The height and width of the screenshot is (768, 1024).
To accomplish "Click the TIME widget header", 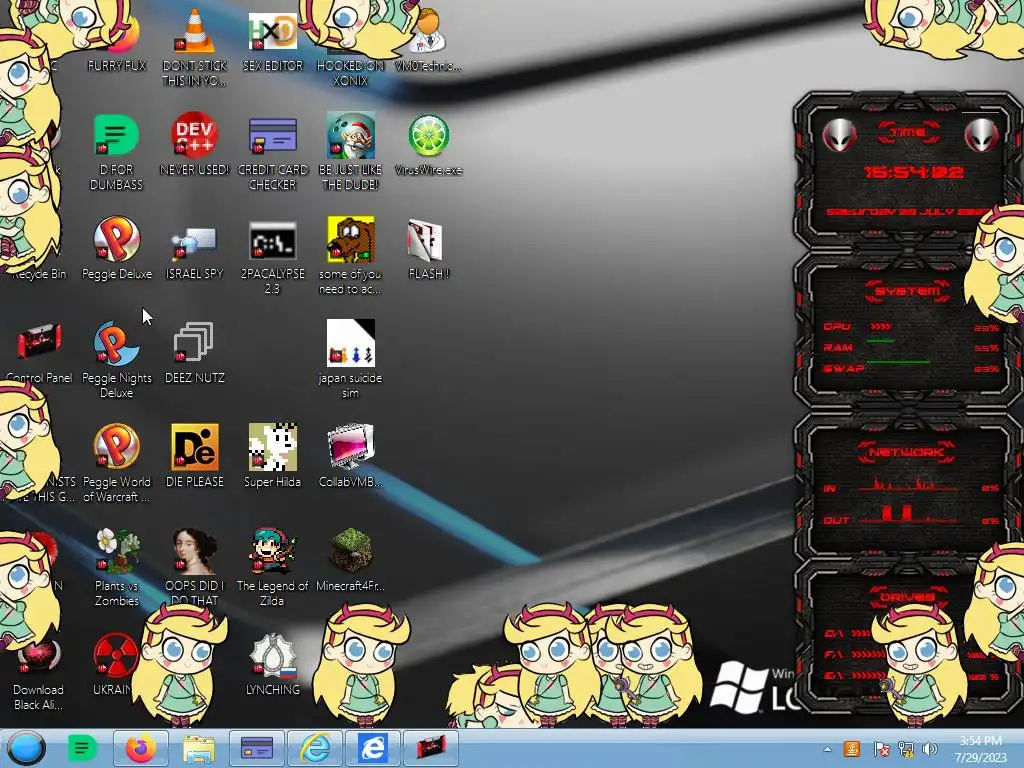I will (x=908, y=133).
